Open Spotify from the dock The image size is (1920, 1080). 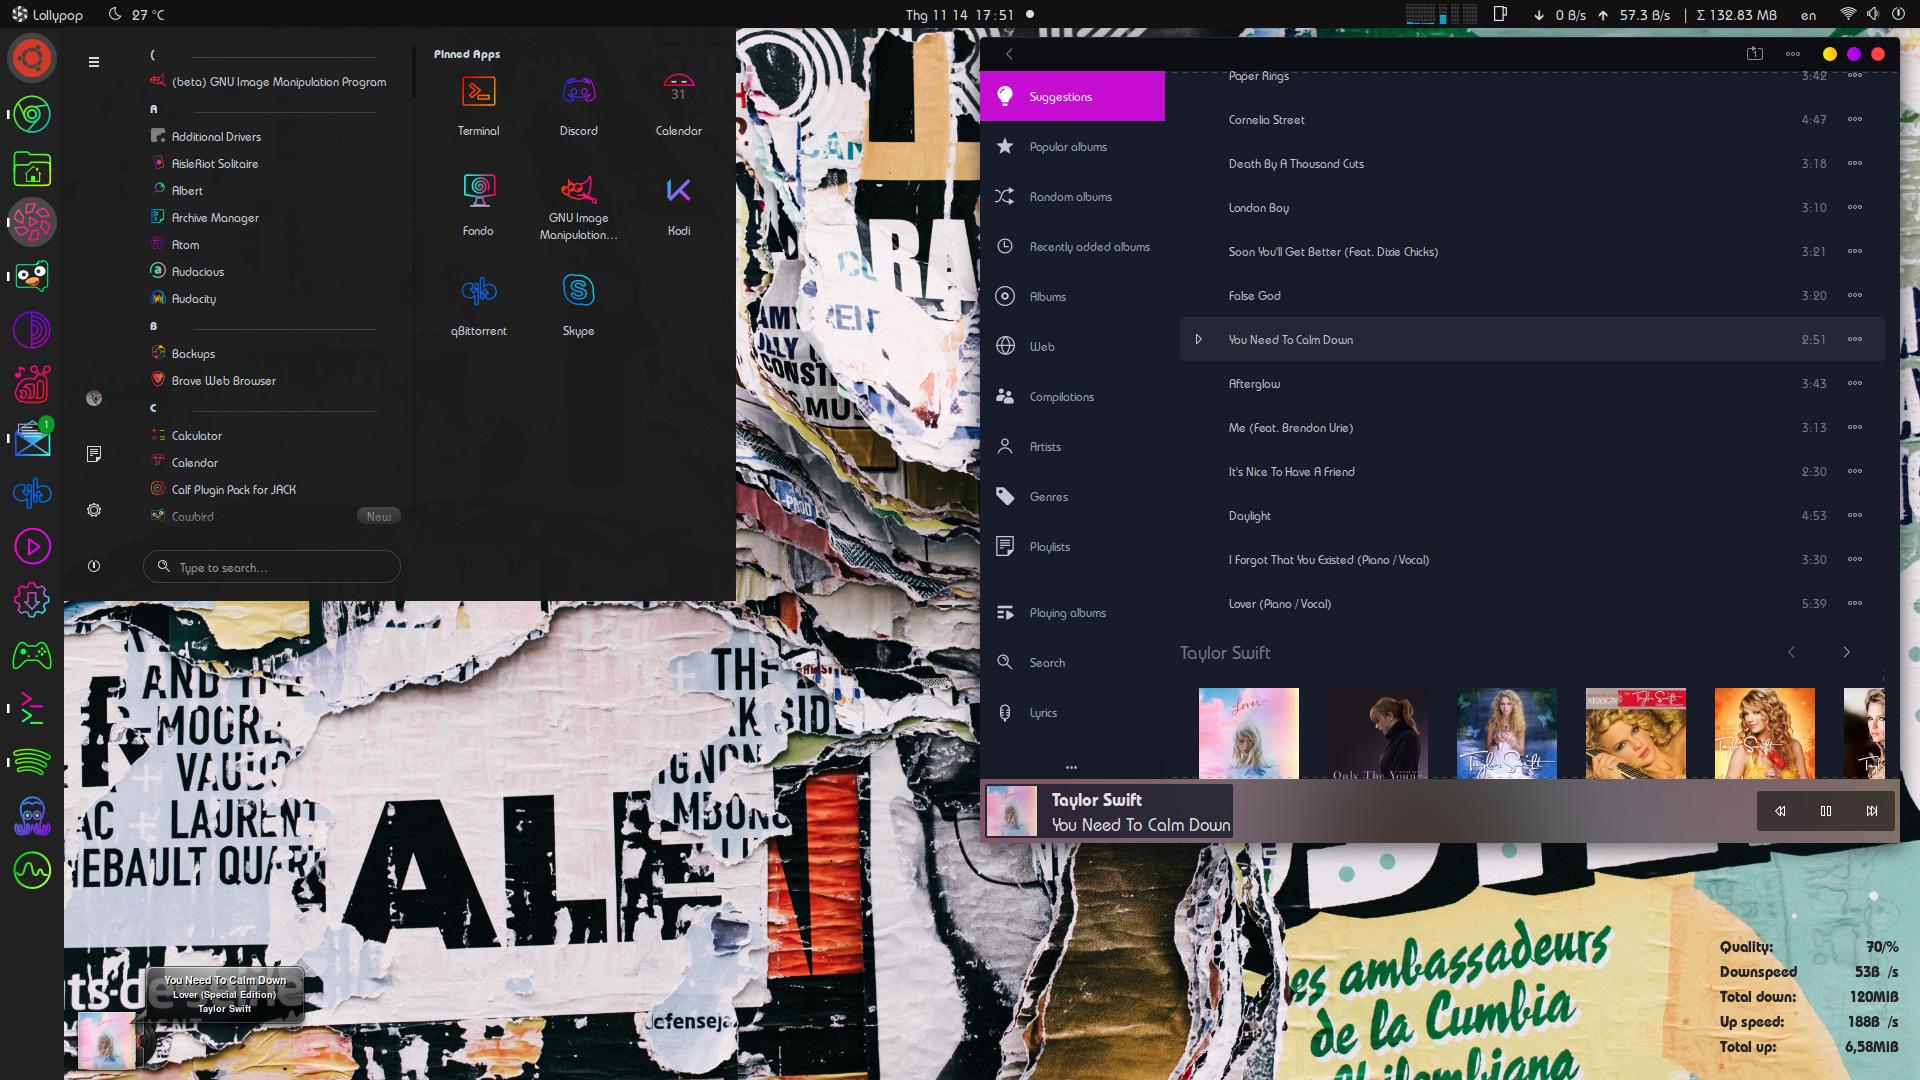(32, 763)
